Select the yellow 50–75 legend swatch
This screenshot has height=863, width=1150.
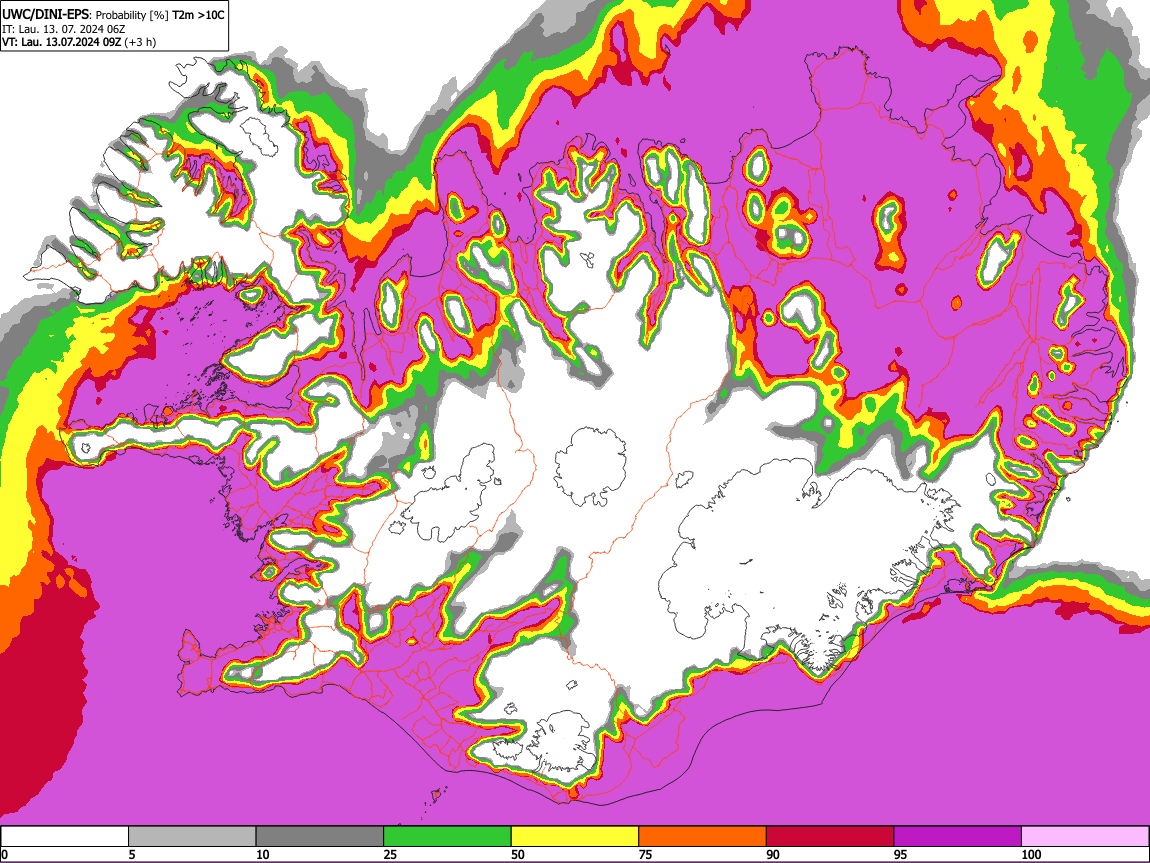coord(575,837)
